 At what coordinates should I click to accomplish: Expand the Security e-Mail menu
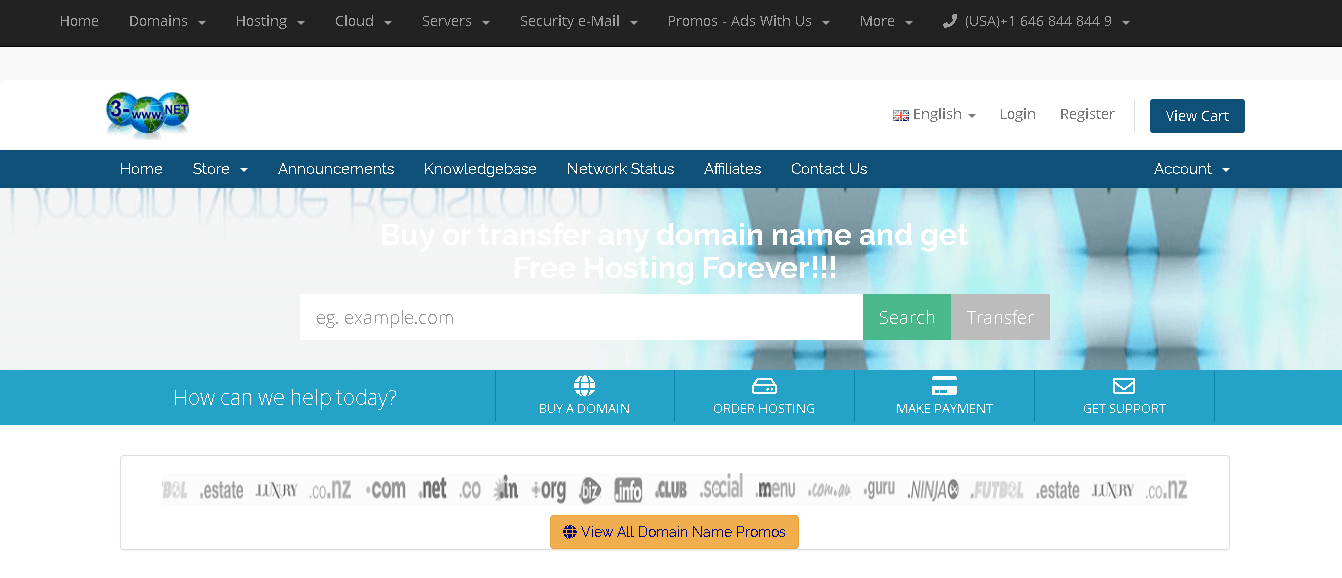[579, 21]
